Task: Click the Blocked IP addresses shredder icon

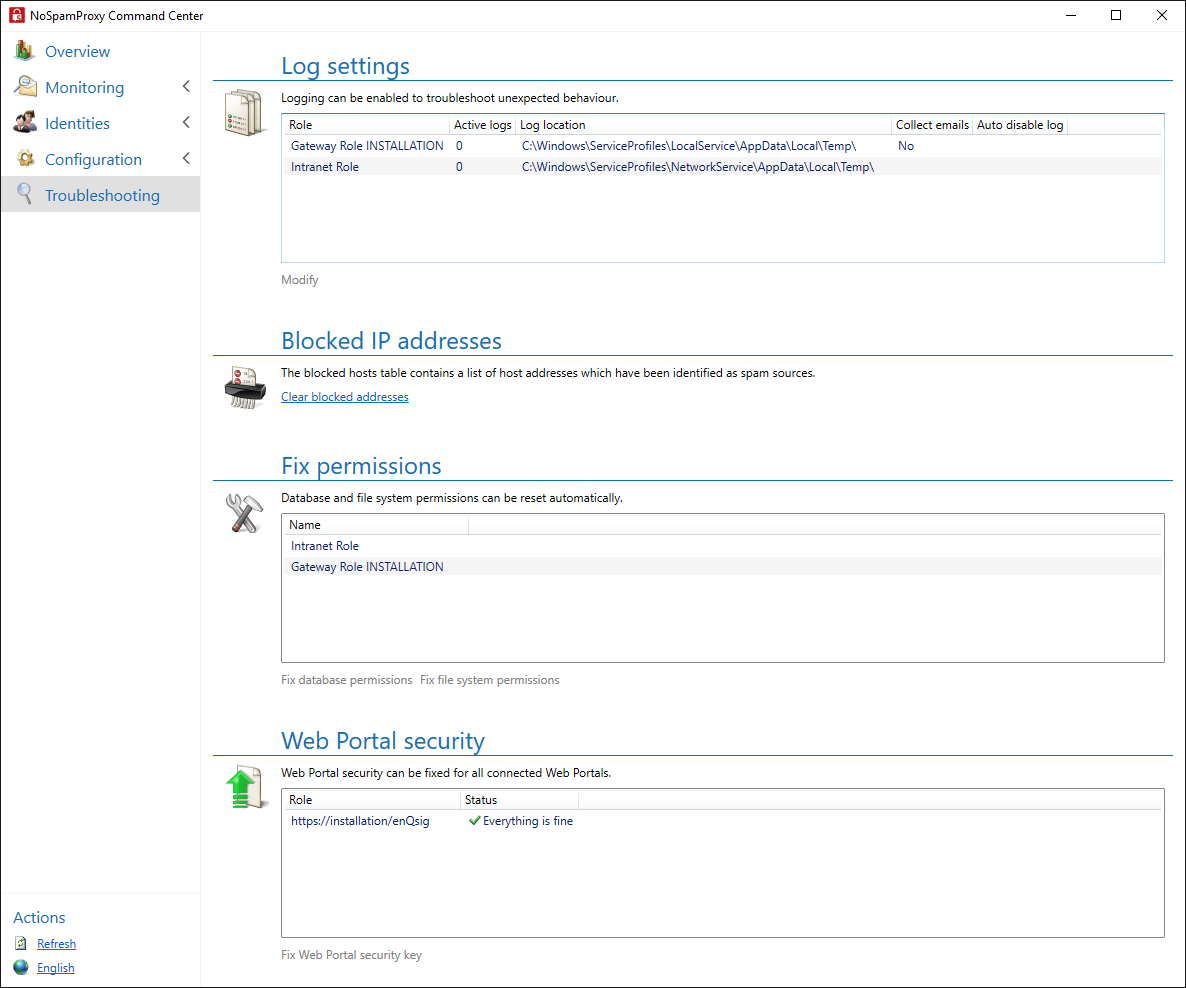Action: (x=245, y=387)
